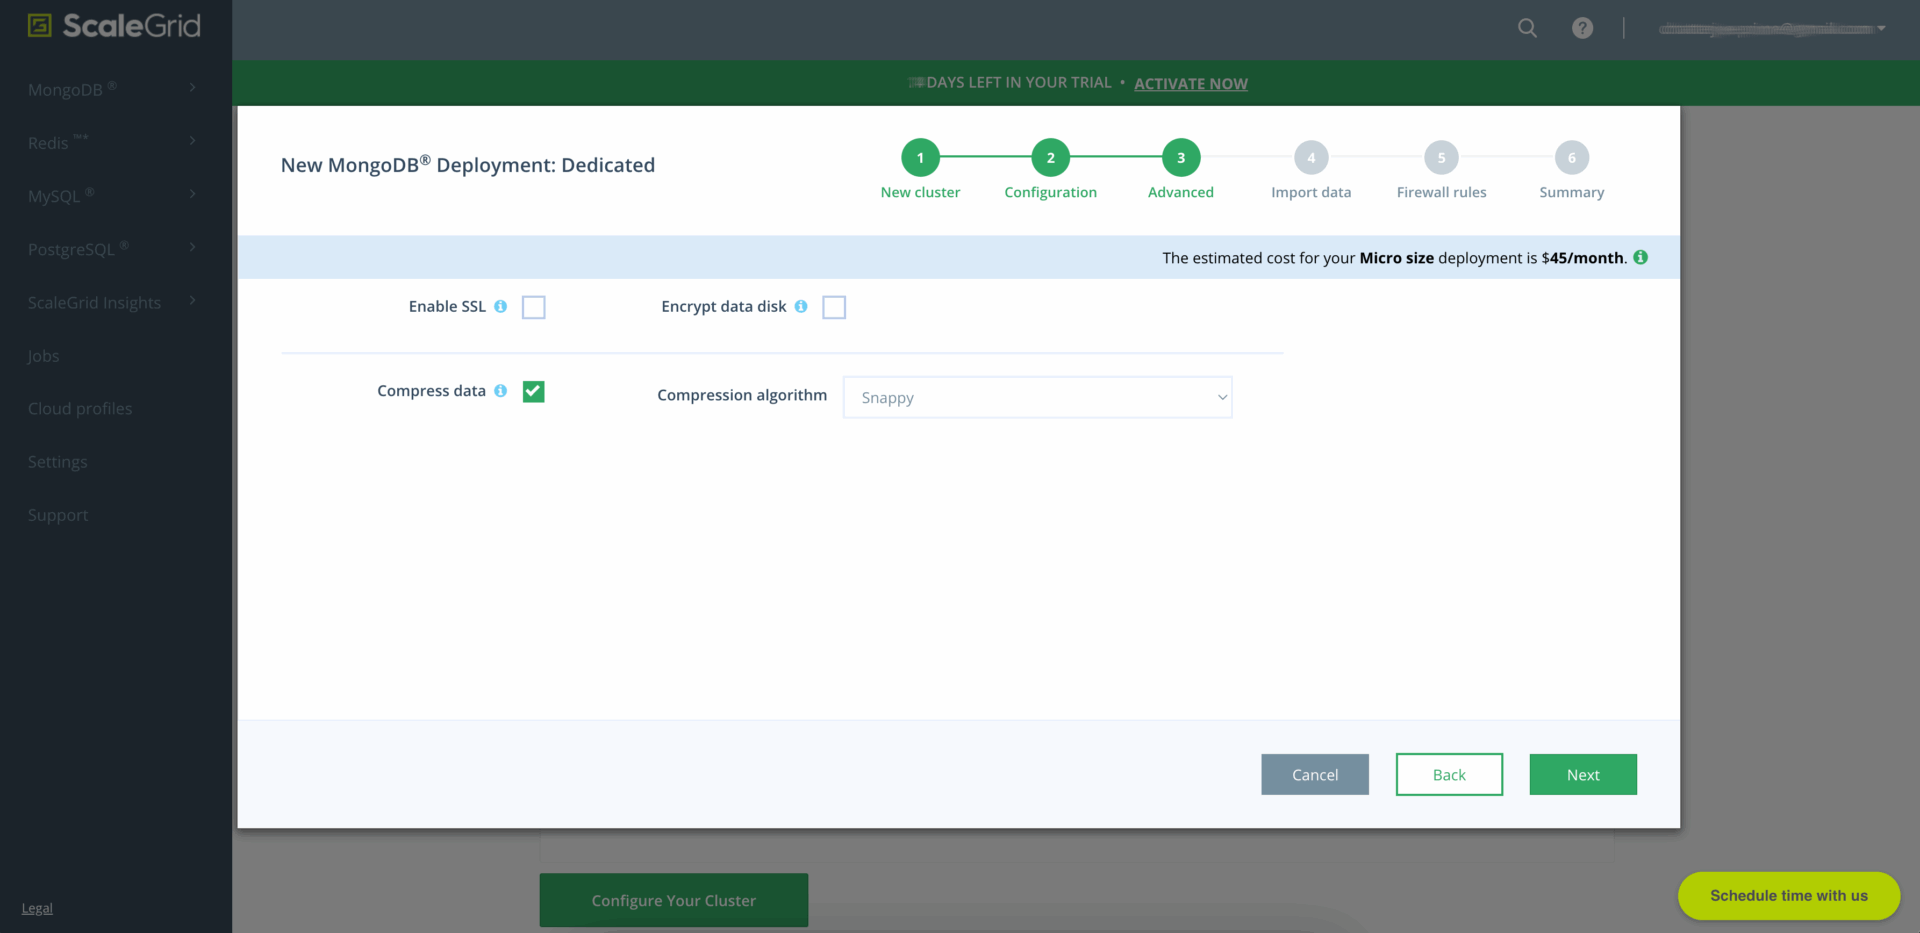Open the help question mark icon
This screenshot has width=1920, height=933.
1582,28
